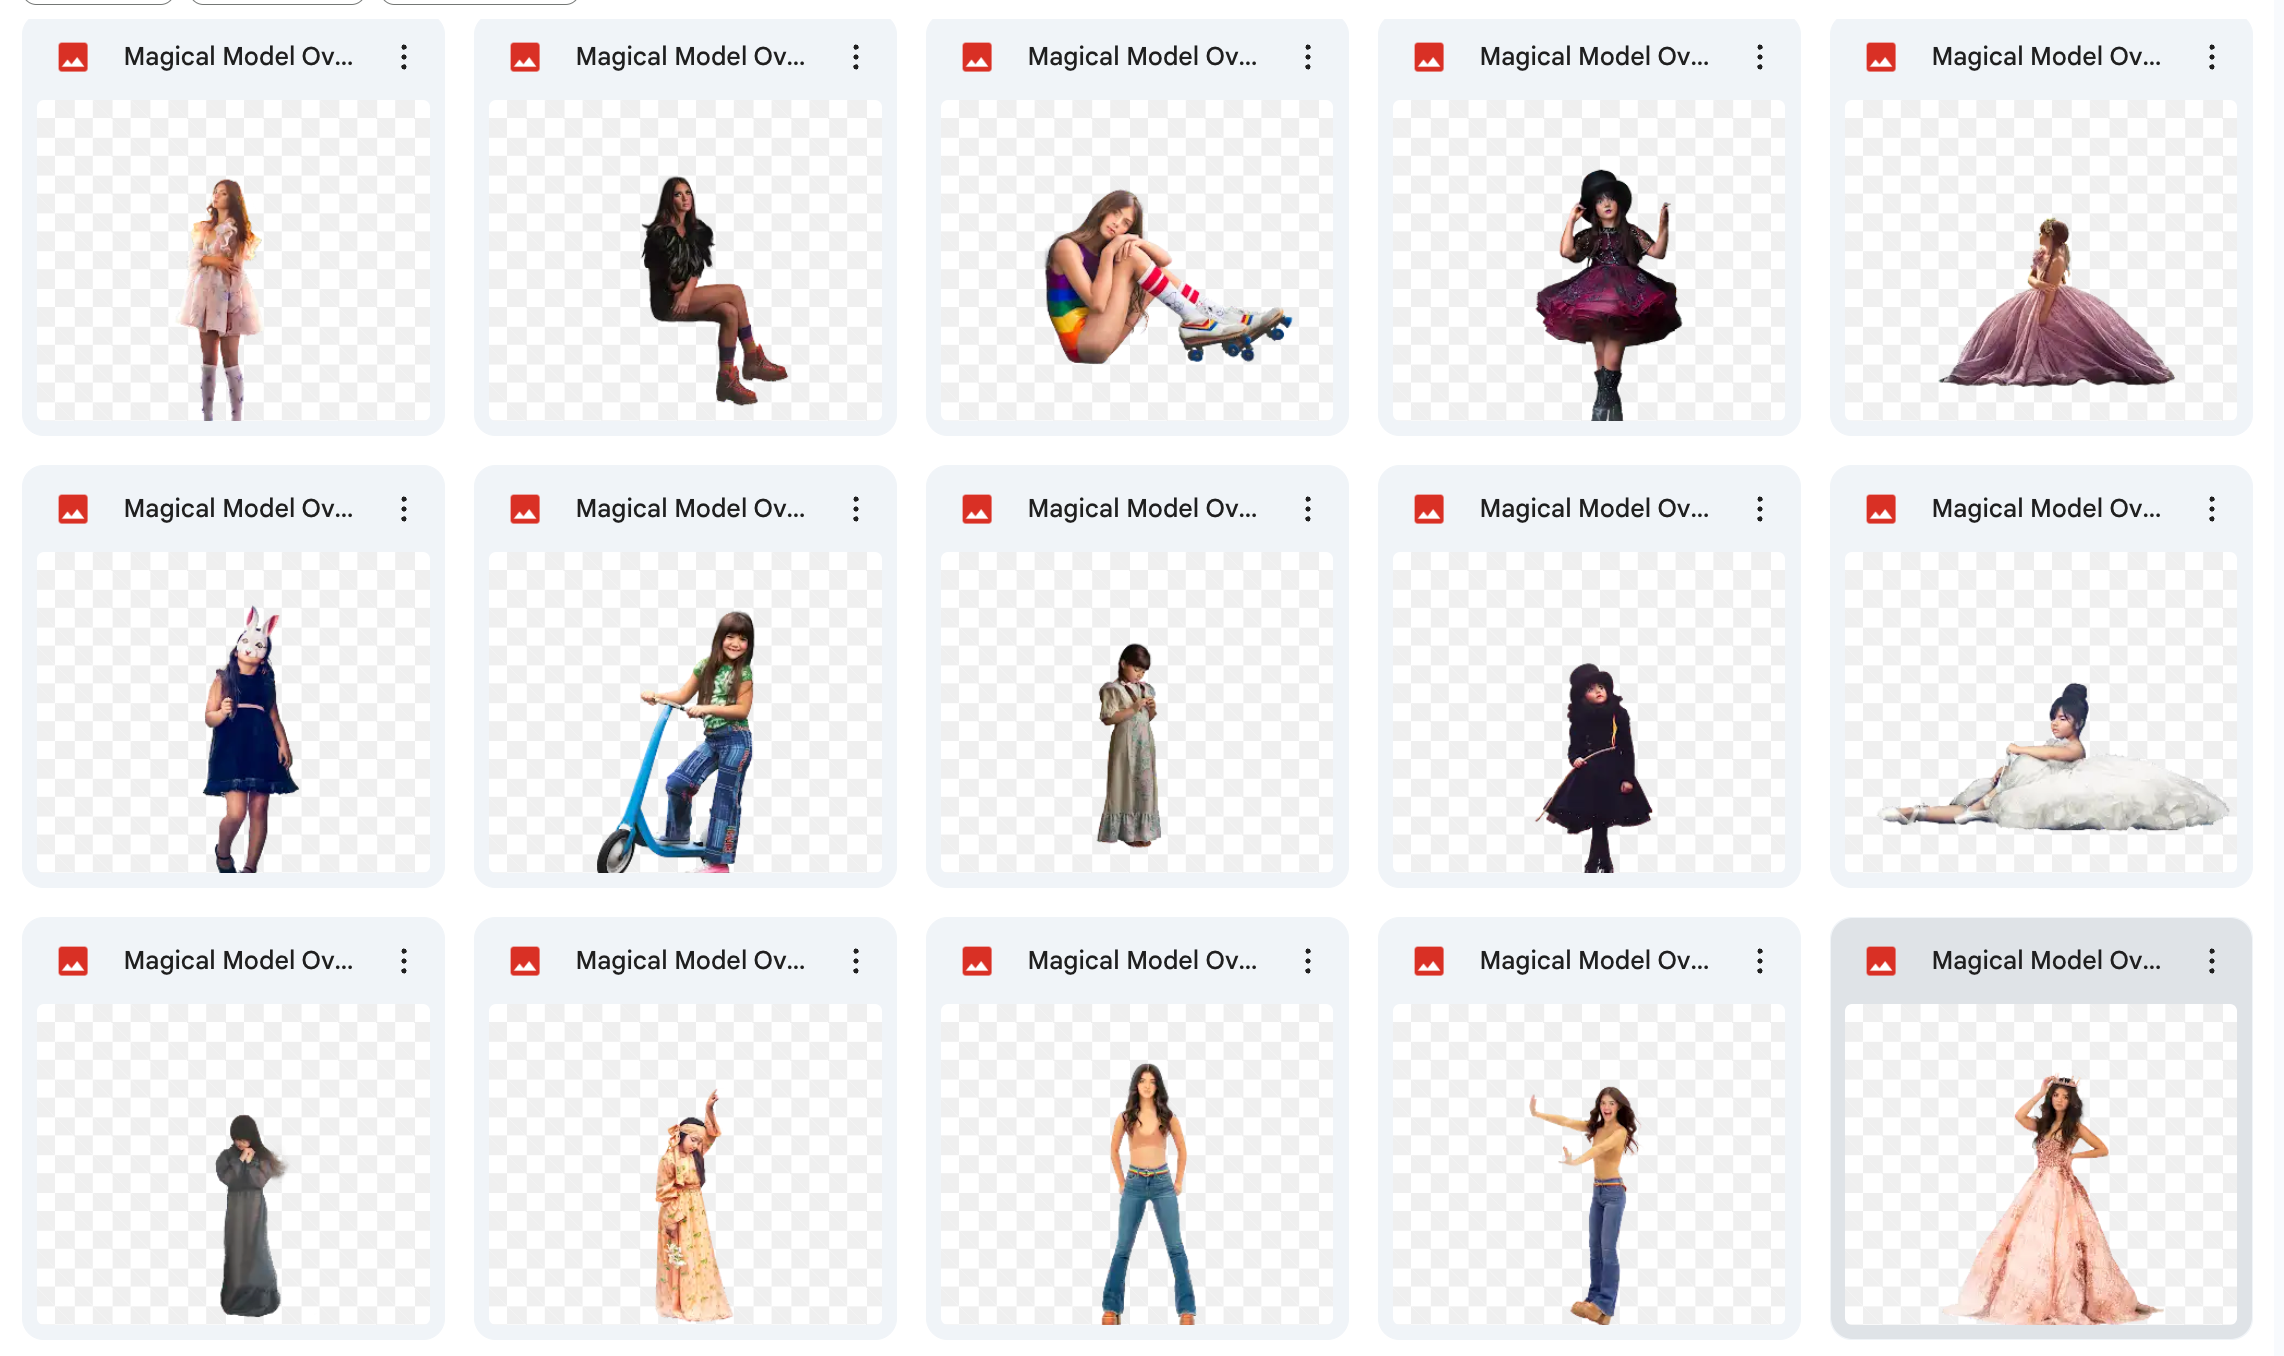Click file name above long floral dress girl

[x=1142, y=509]
